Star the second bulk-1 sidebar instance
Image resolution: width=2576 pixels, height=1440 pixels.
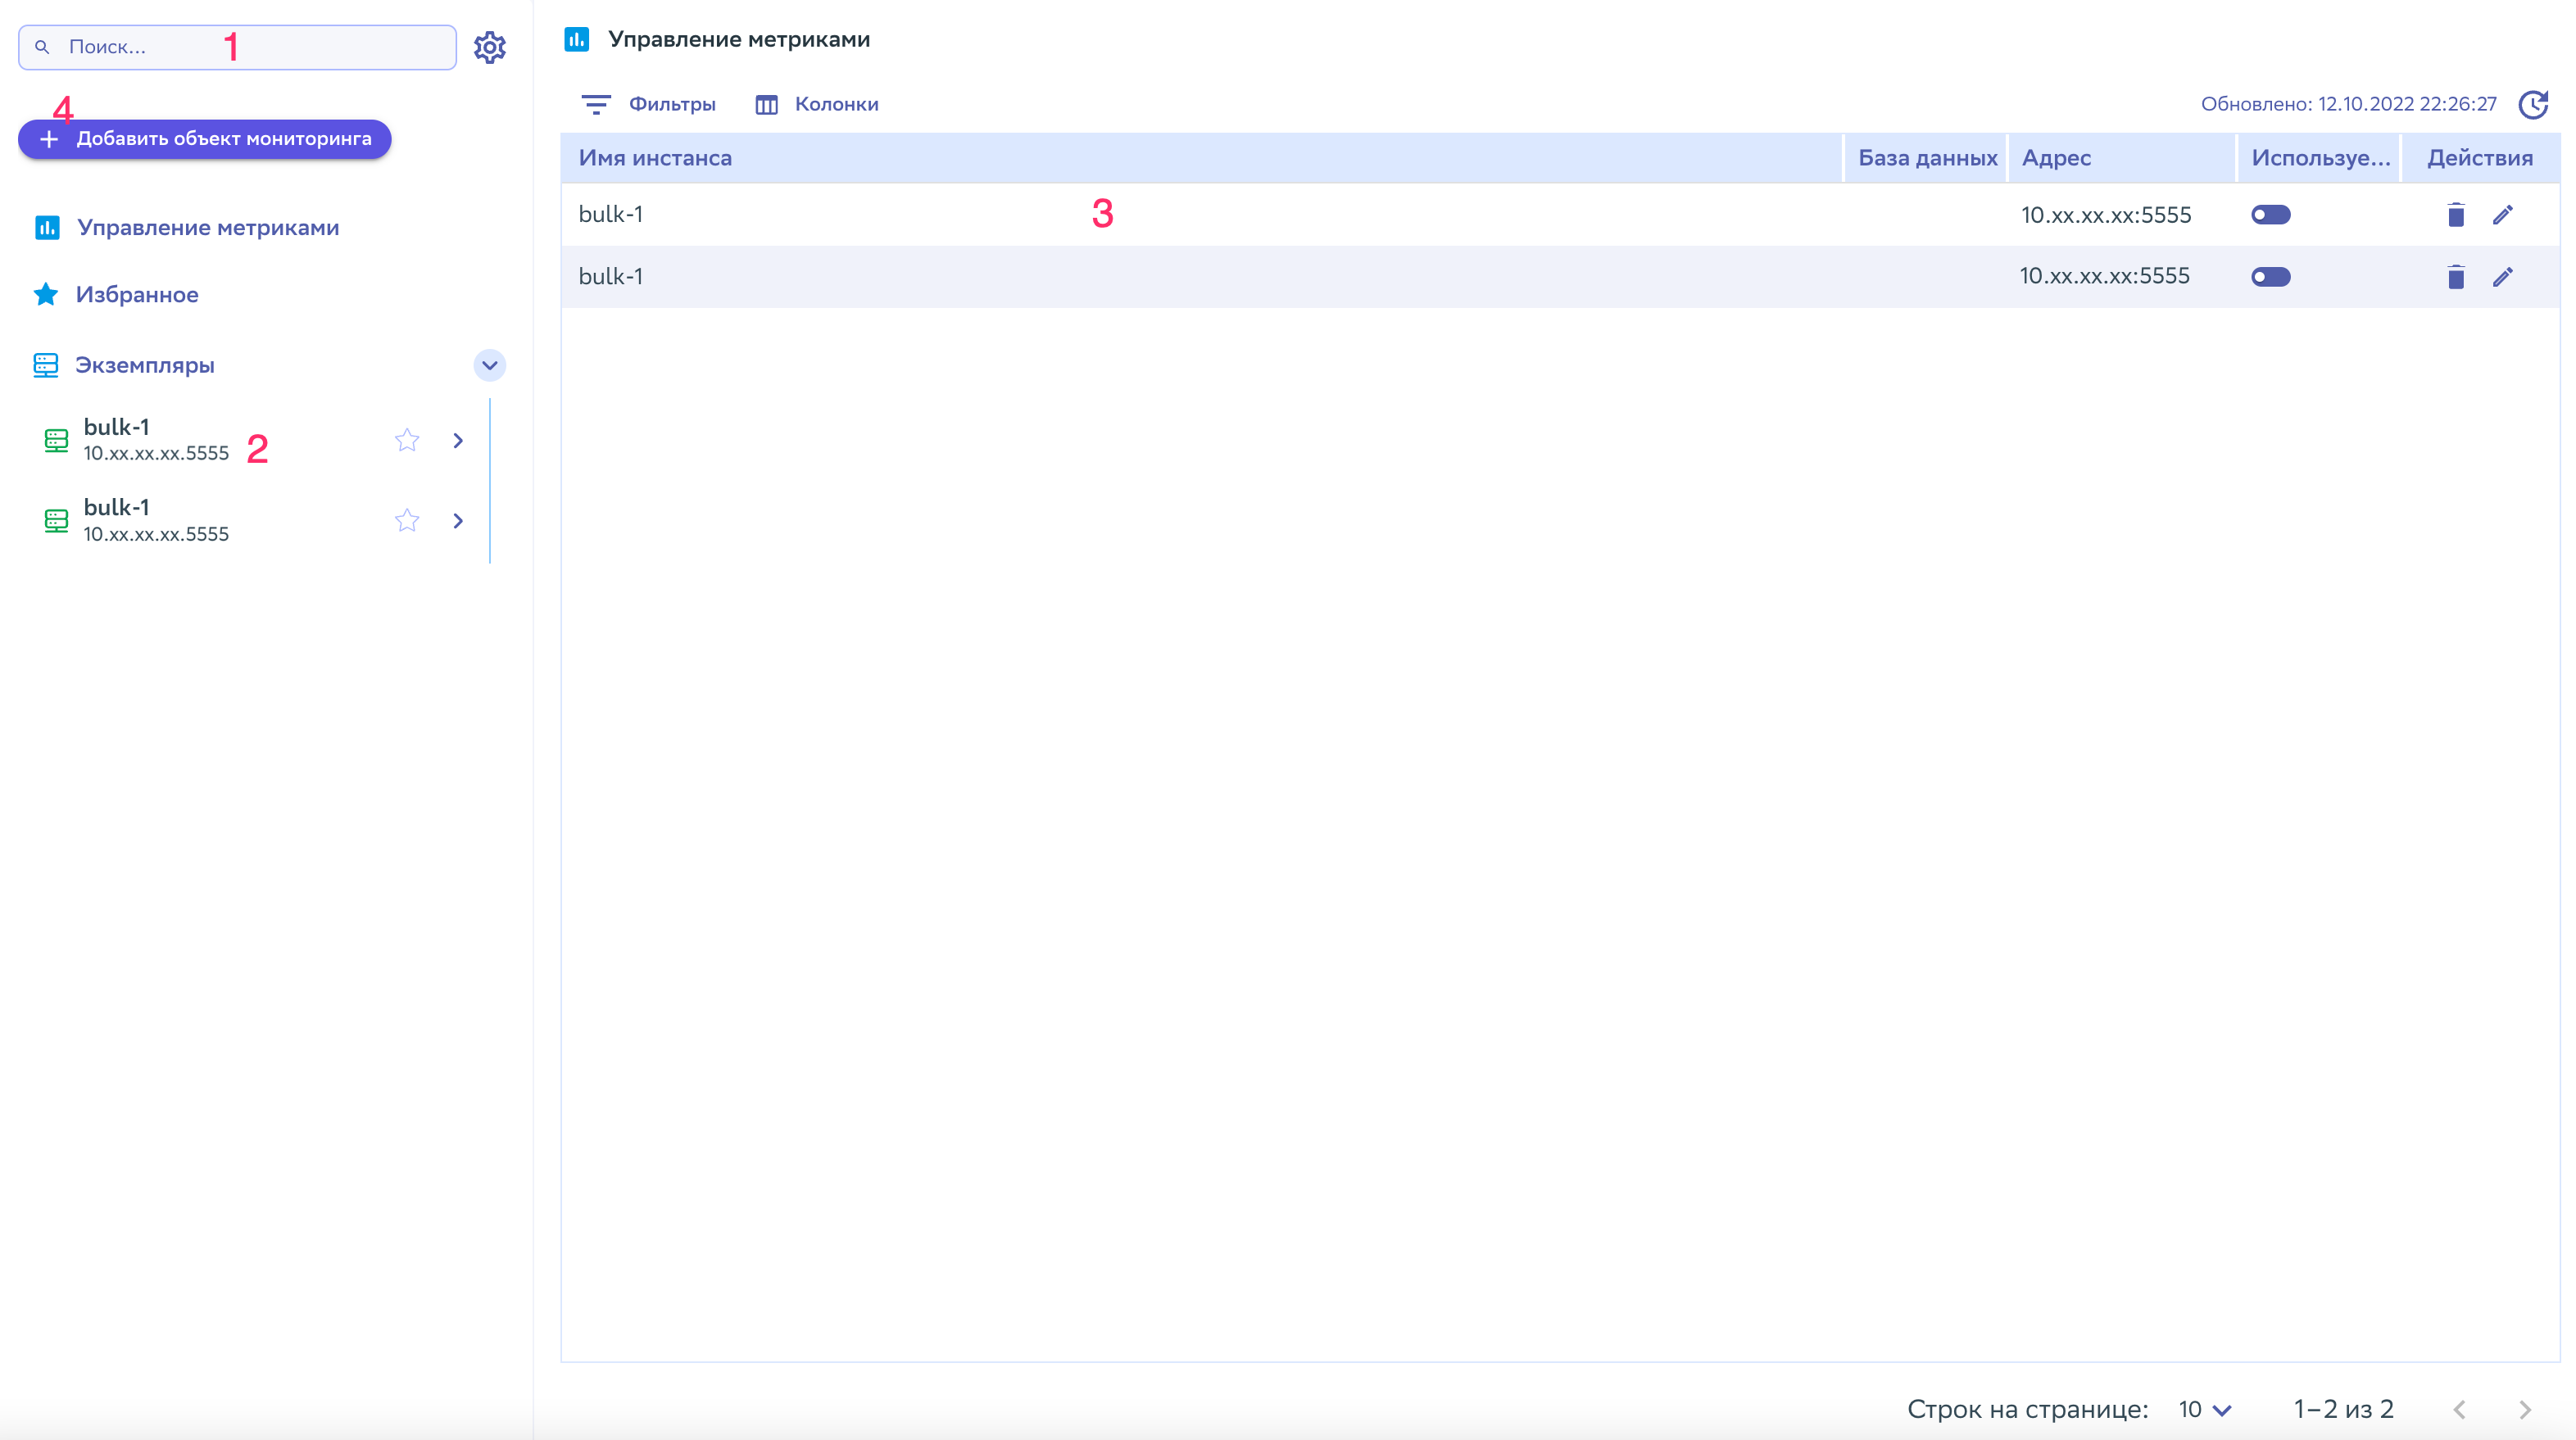406,520
